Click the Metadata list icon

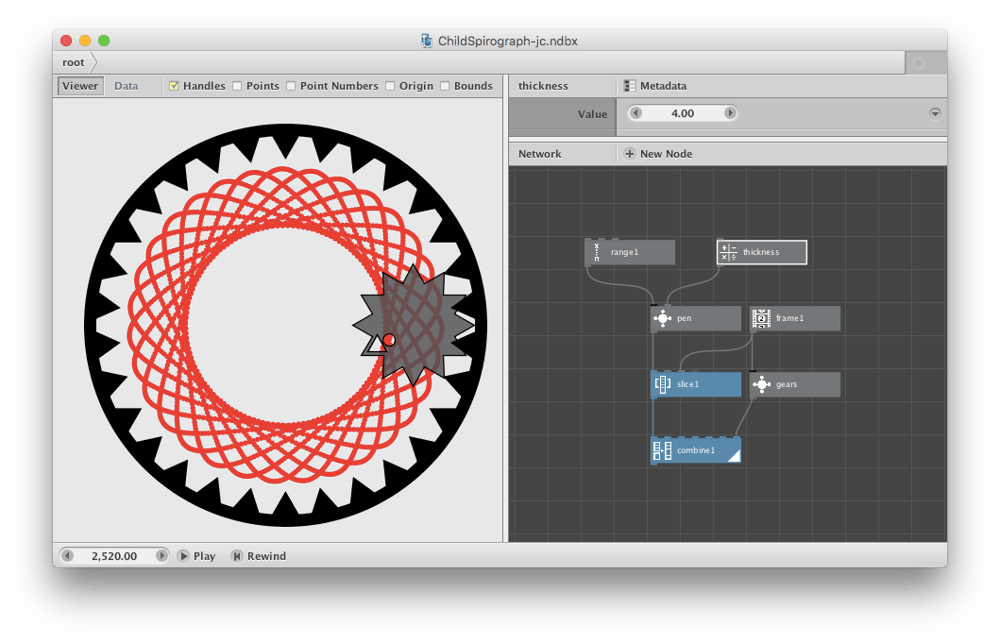629,85
